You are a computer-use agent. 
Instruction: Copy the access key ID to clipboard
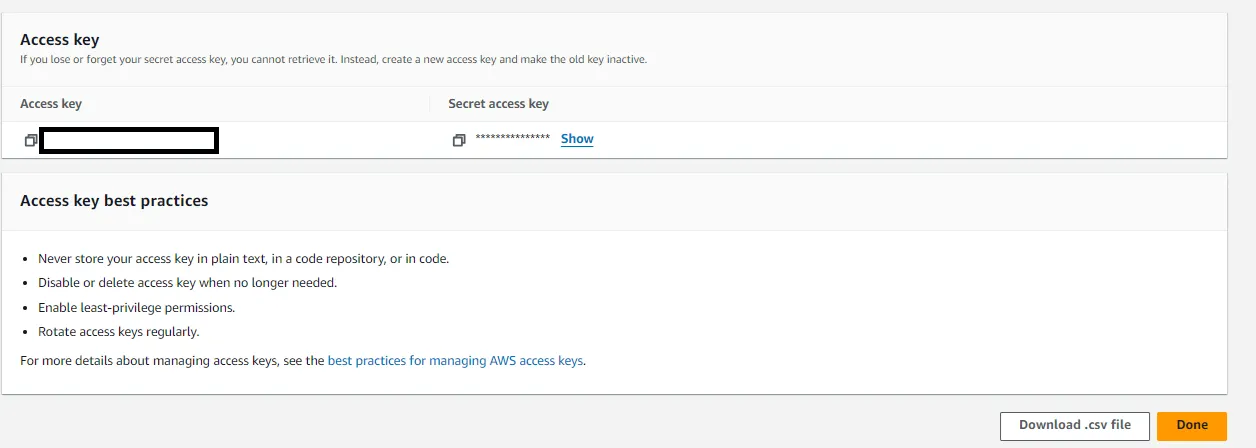tap(31, 141)
